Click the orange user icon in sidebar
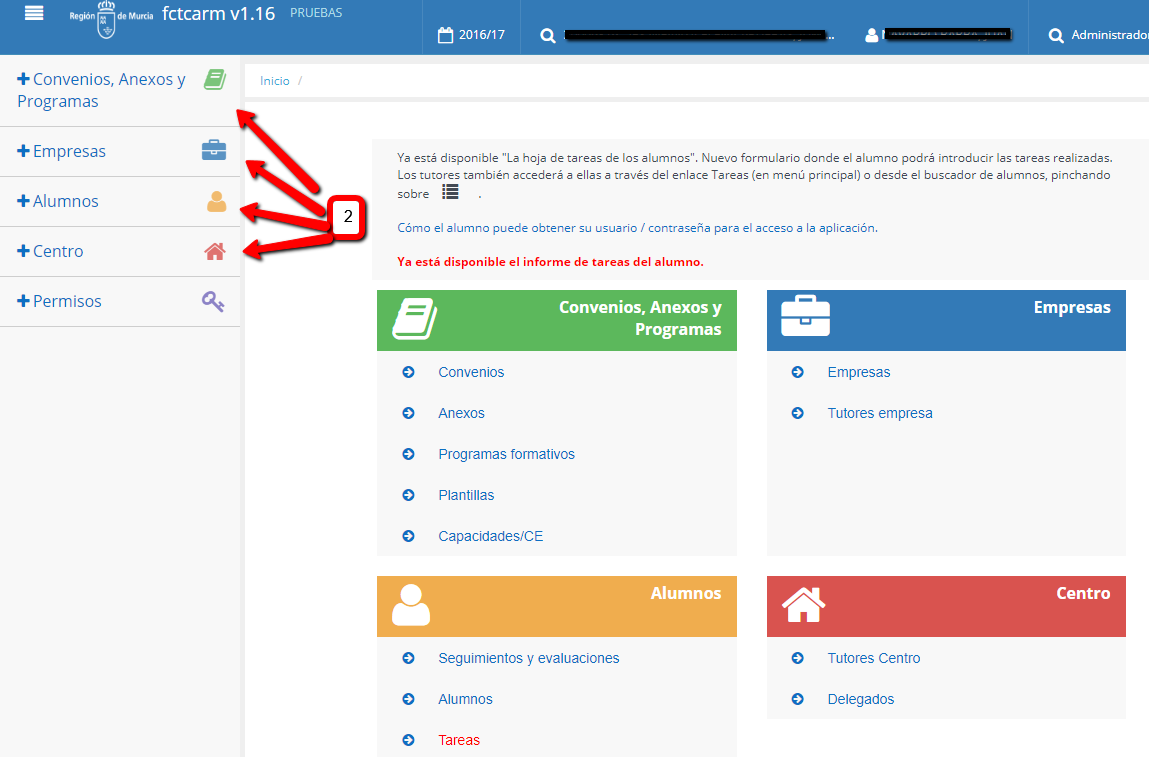Viewport: 1149px width, 757px height. click(216, 202)
